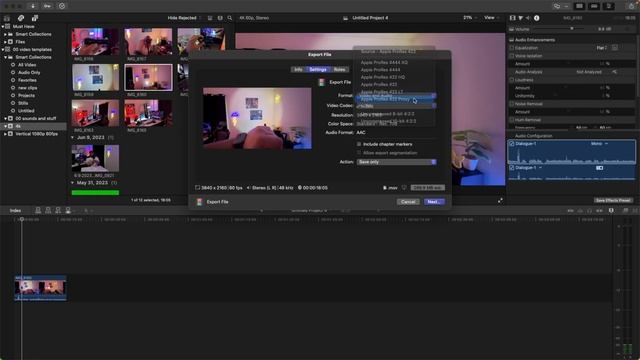This screenshot has width=640, height=360.
Task: Open the Mono channel dropdown
Action: coord(599,144)
